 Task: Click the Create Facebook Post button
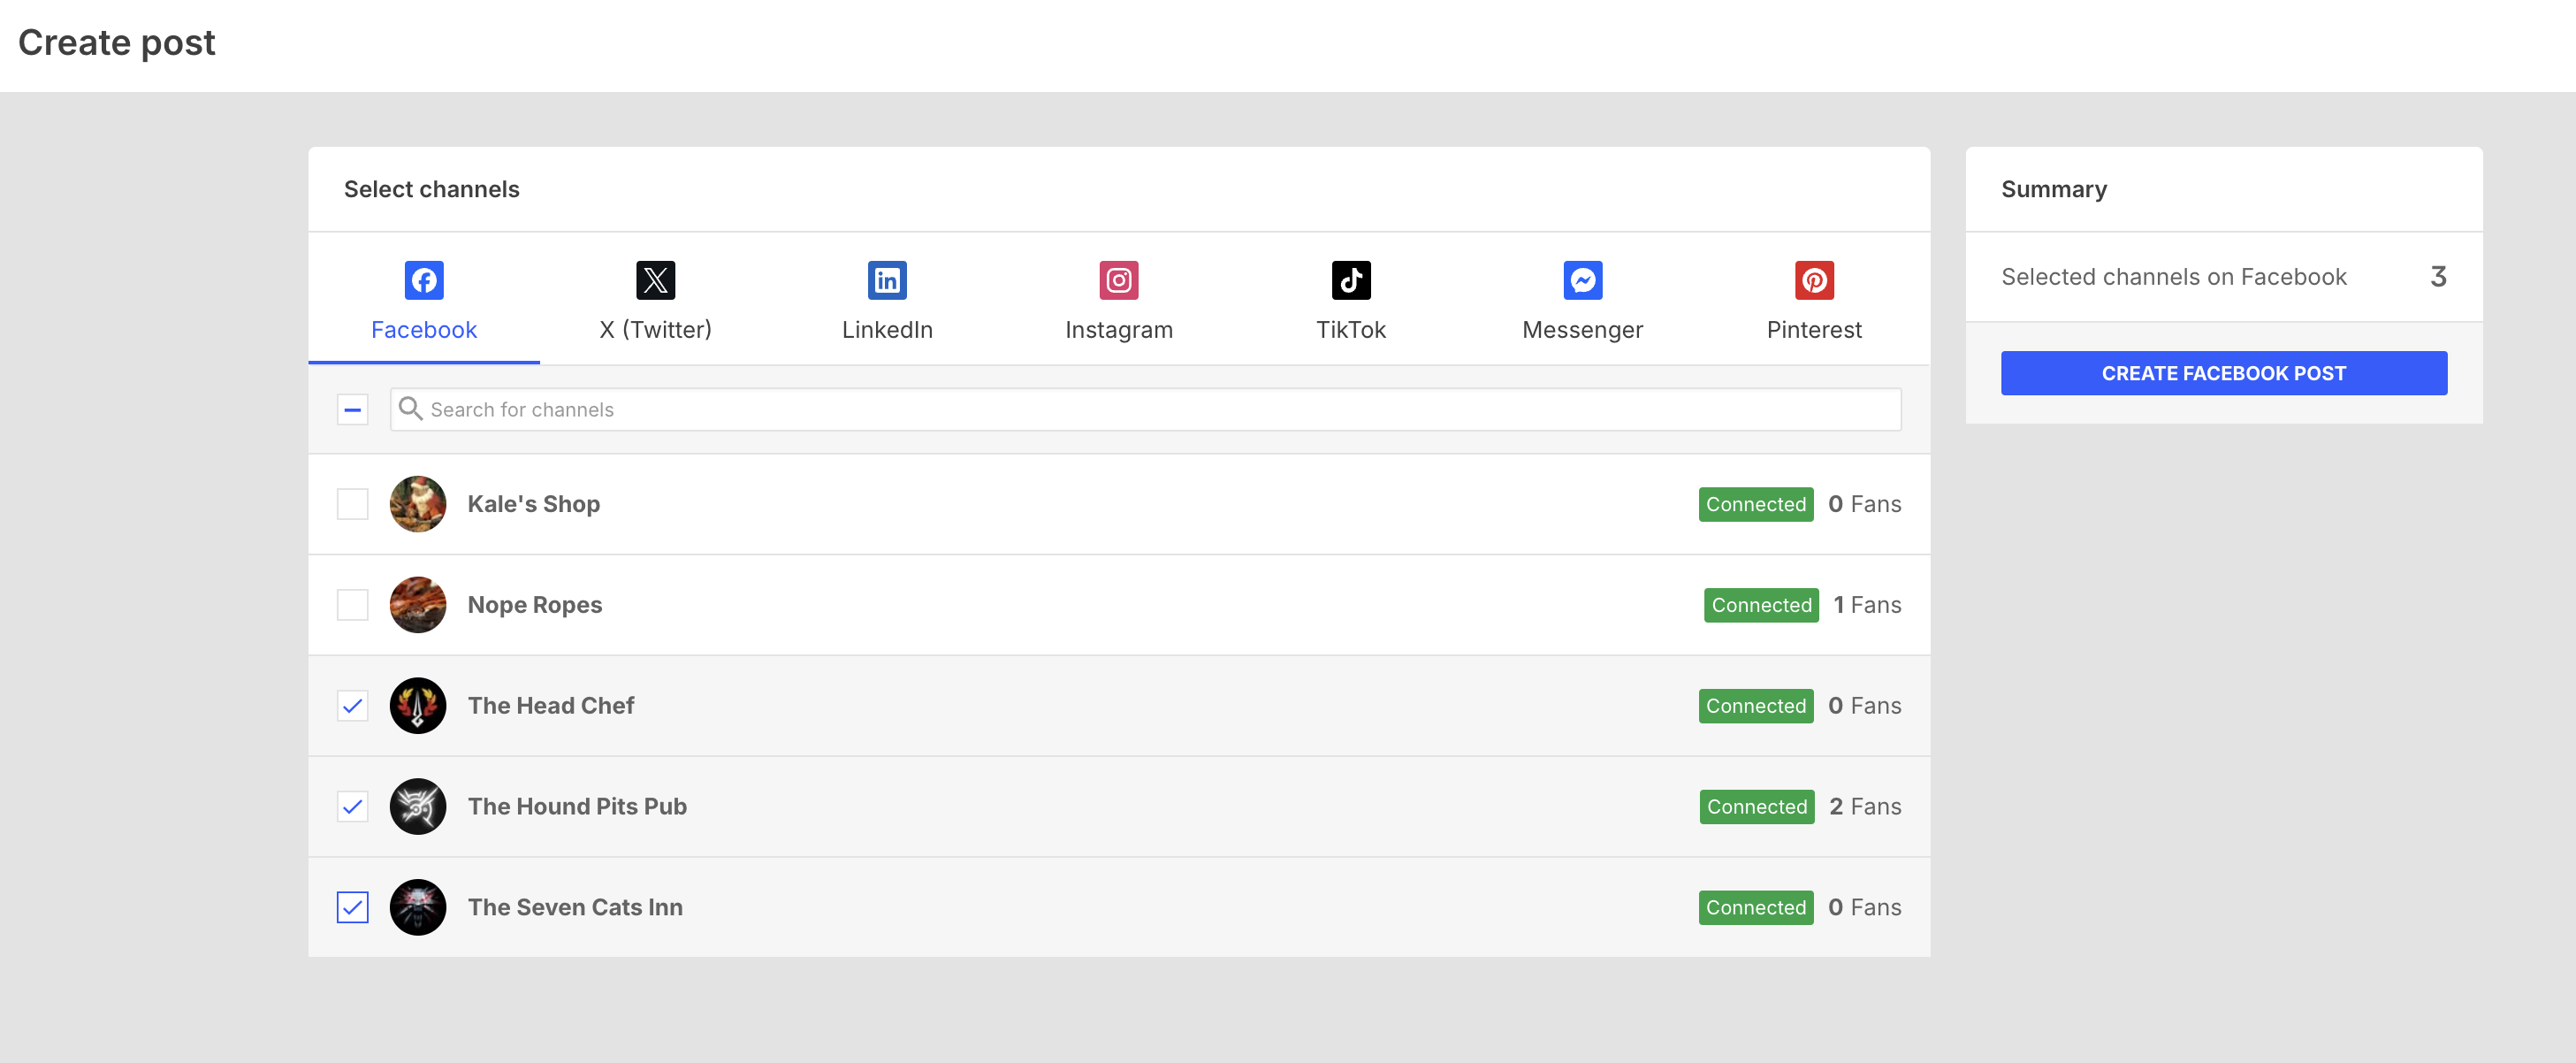2224,373
